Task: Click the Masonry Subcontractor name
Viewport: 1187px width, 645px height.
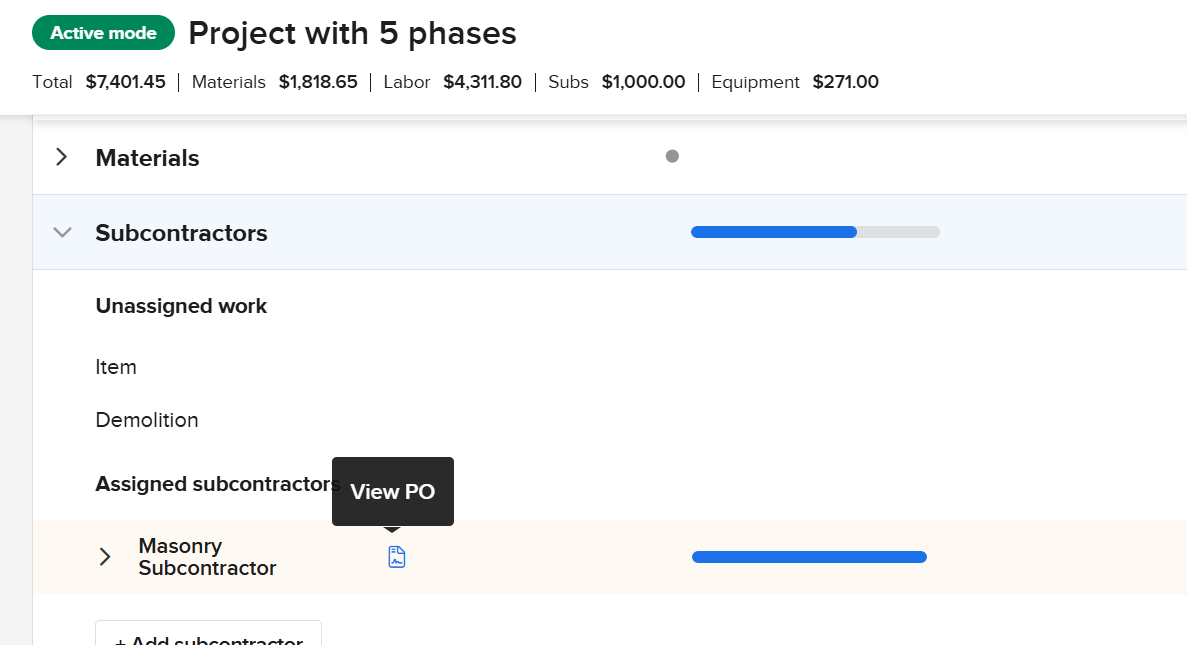Action: click(x=207, y=557)
